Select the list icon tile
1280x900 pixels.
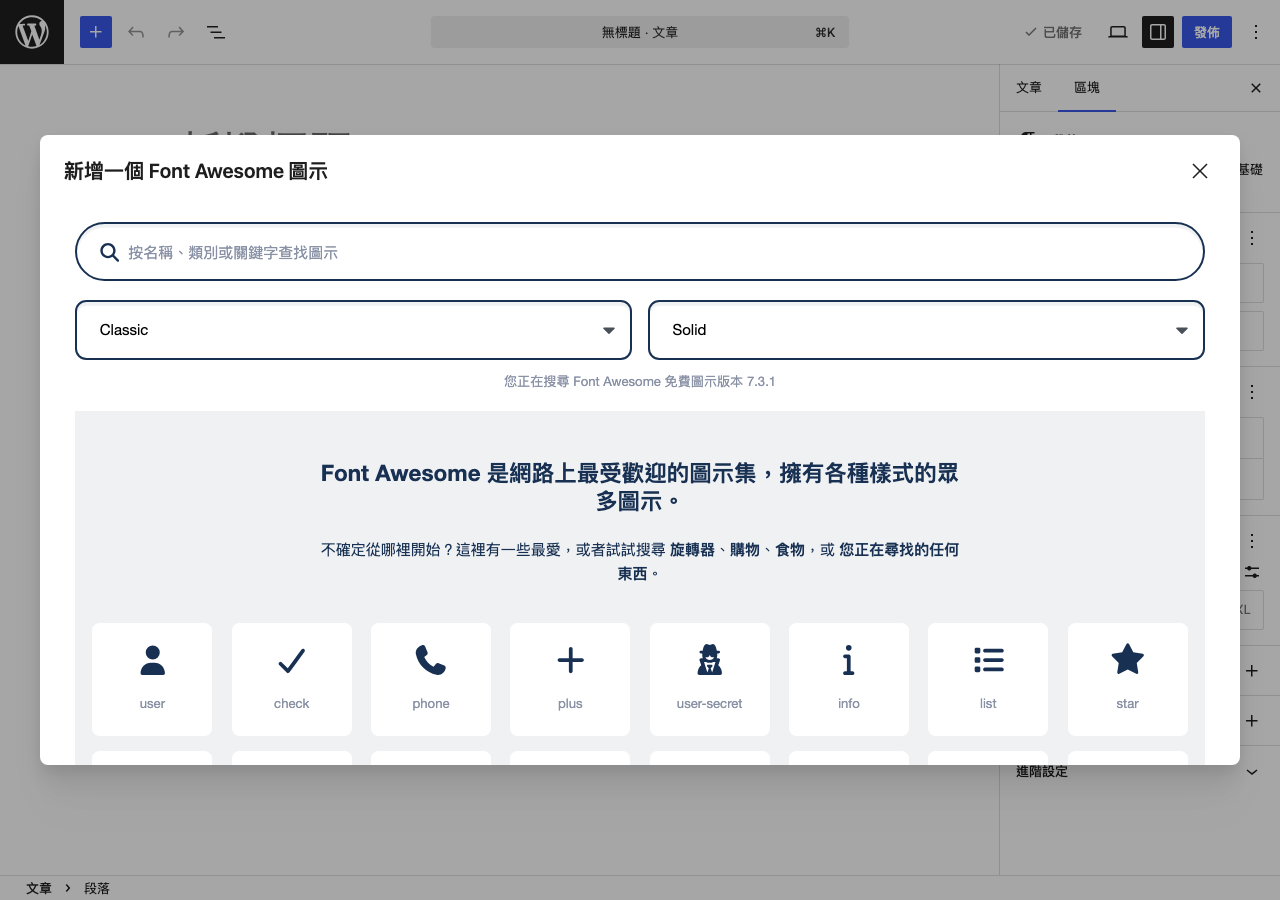pyautogui.click(x=988, y=679)
